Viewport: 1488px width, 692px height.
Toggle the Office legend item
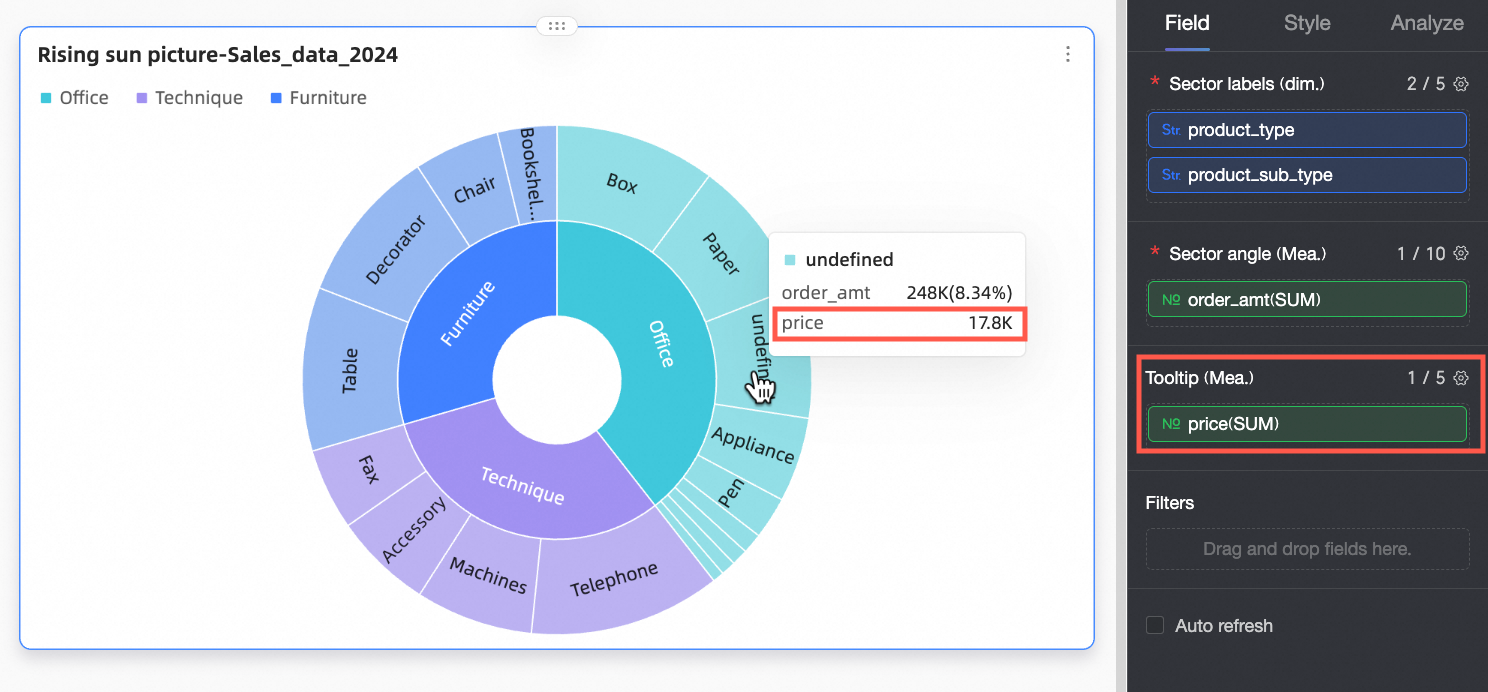(74, 98)
